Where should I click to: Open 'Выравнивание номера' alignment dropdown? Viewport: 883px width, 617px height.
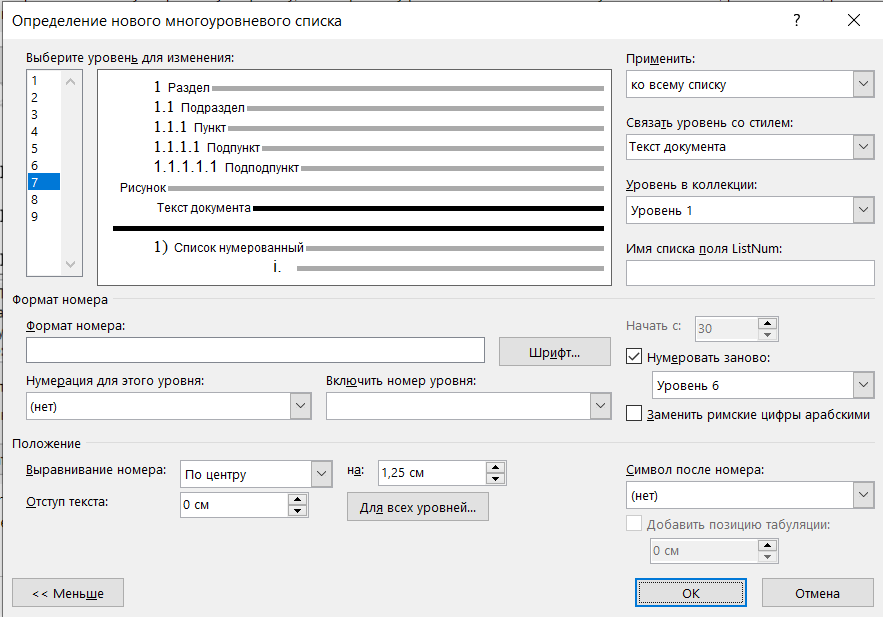click(321, 474)
